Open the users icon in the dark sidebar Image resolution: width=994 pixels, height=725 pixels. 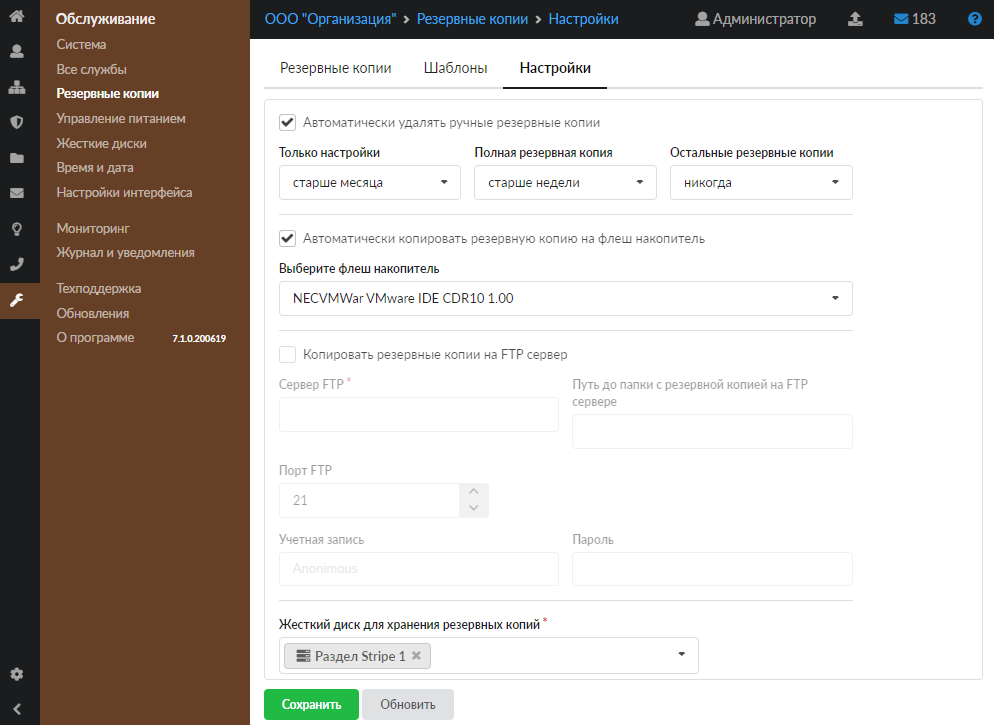[x=17, y=51]
